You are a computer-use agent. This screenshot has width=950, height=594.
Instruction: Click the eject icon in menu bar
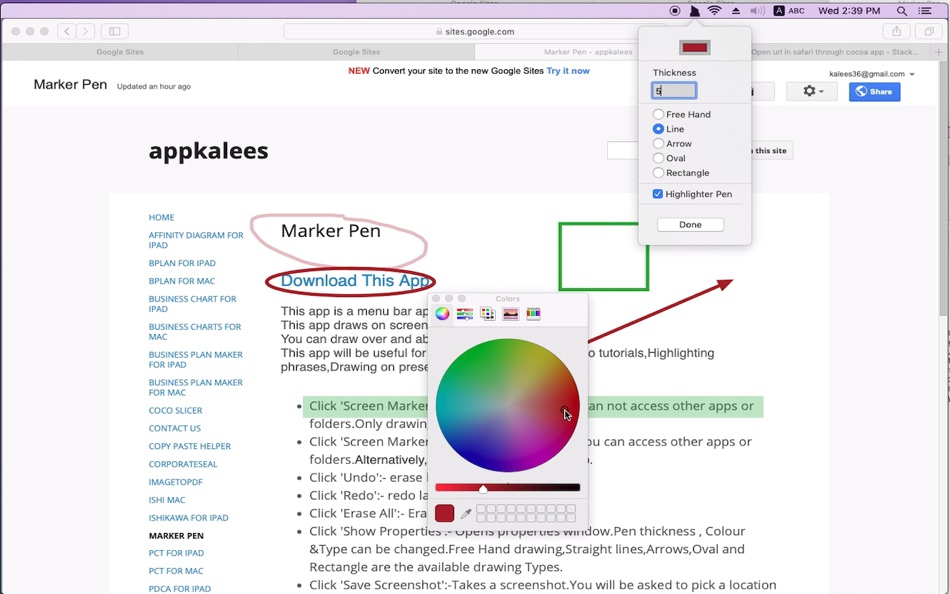pyautogui.click(x=736, y=11)
